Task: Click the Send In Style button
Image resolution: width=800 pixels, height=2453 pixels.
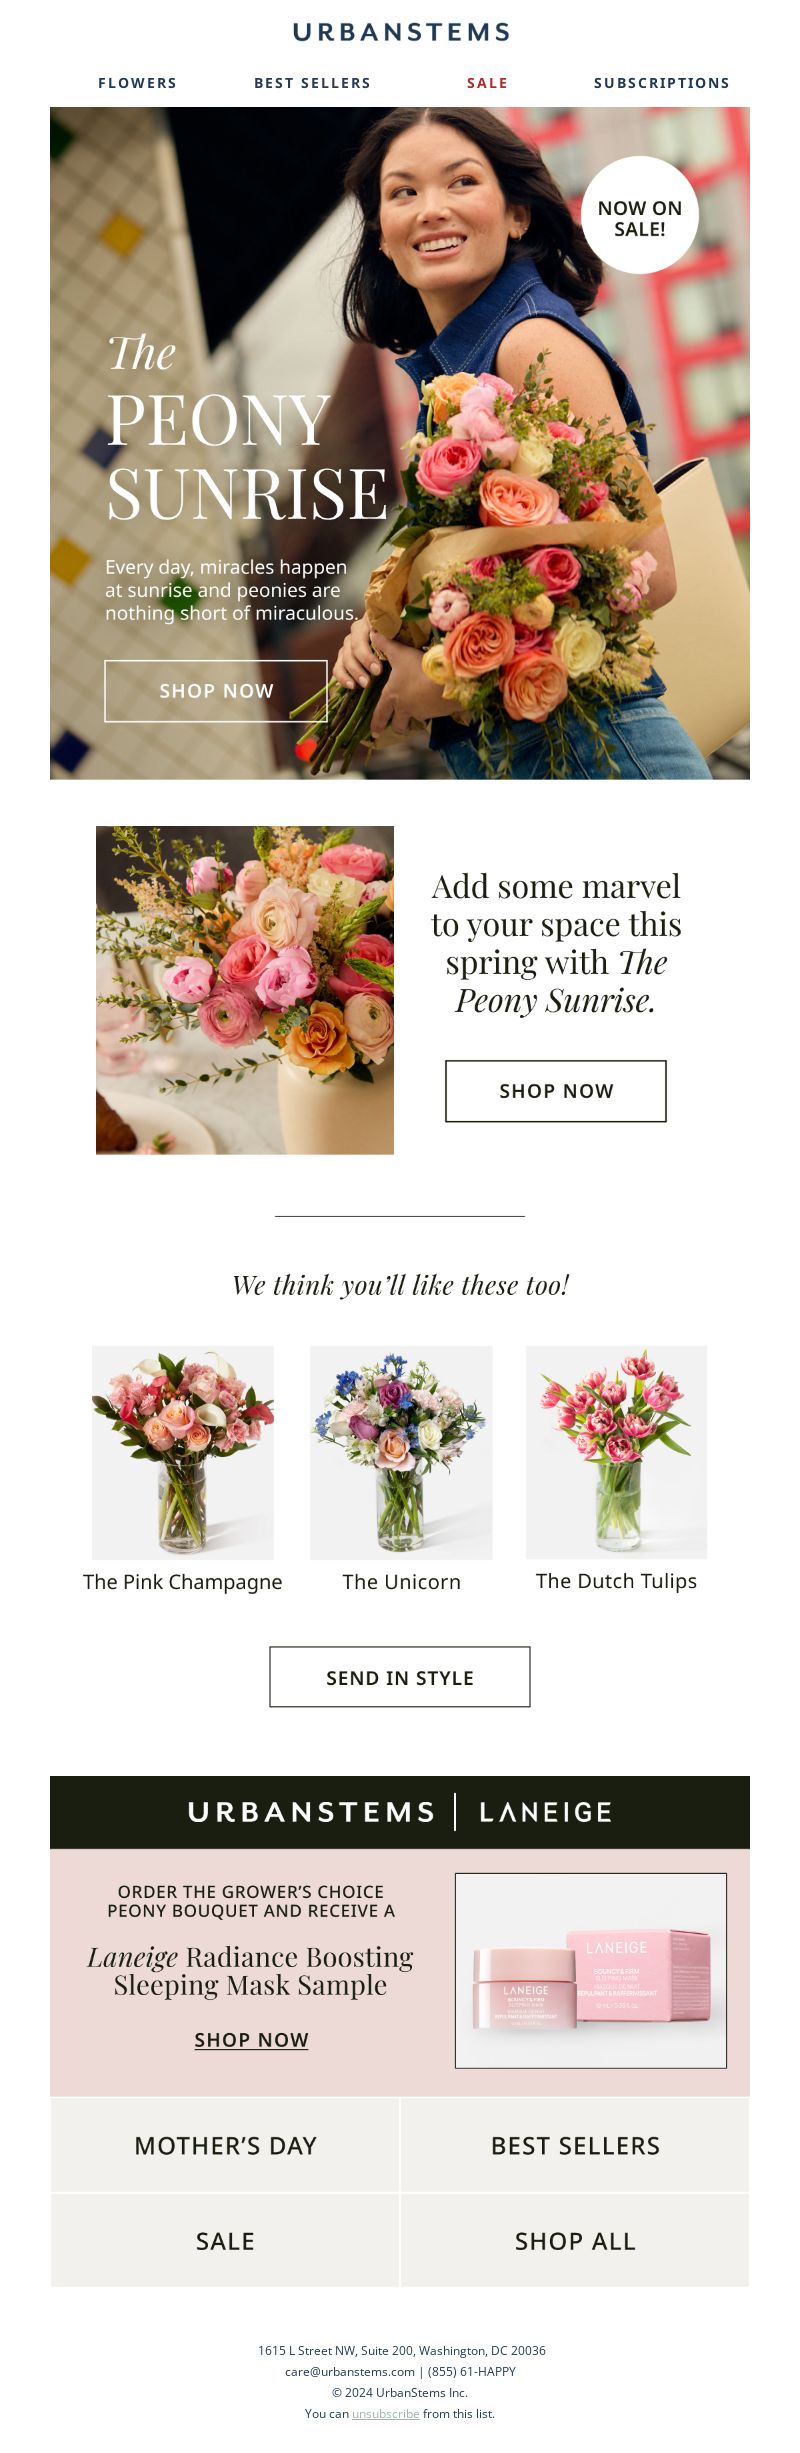Action: point(400,1677)
